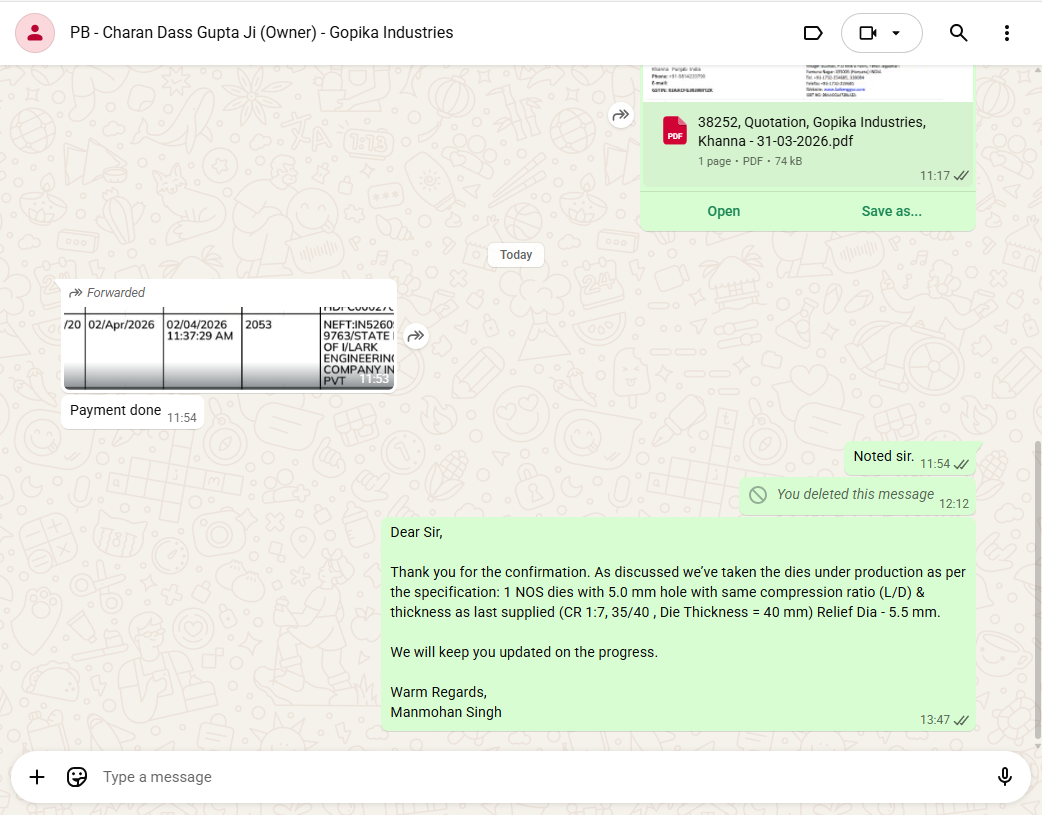This screenshot has width=1042, height=815.
Task: Click the contact profile avatar icon
Action: 35,33
